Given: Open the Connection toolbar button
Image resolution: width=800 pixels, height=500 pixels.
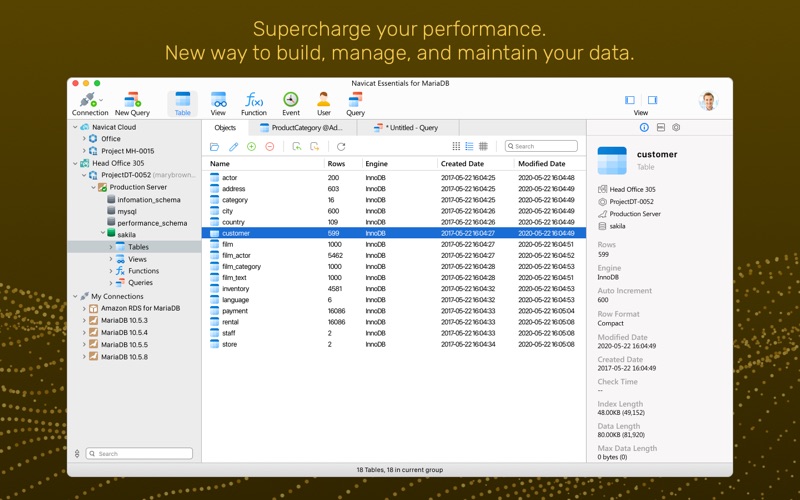Looking at the screenshot, I should point(90,104).
